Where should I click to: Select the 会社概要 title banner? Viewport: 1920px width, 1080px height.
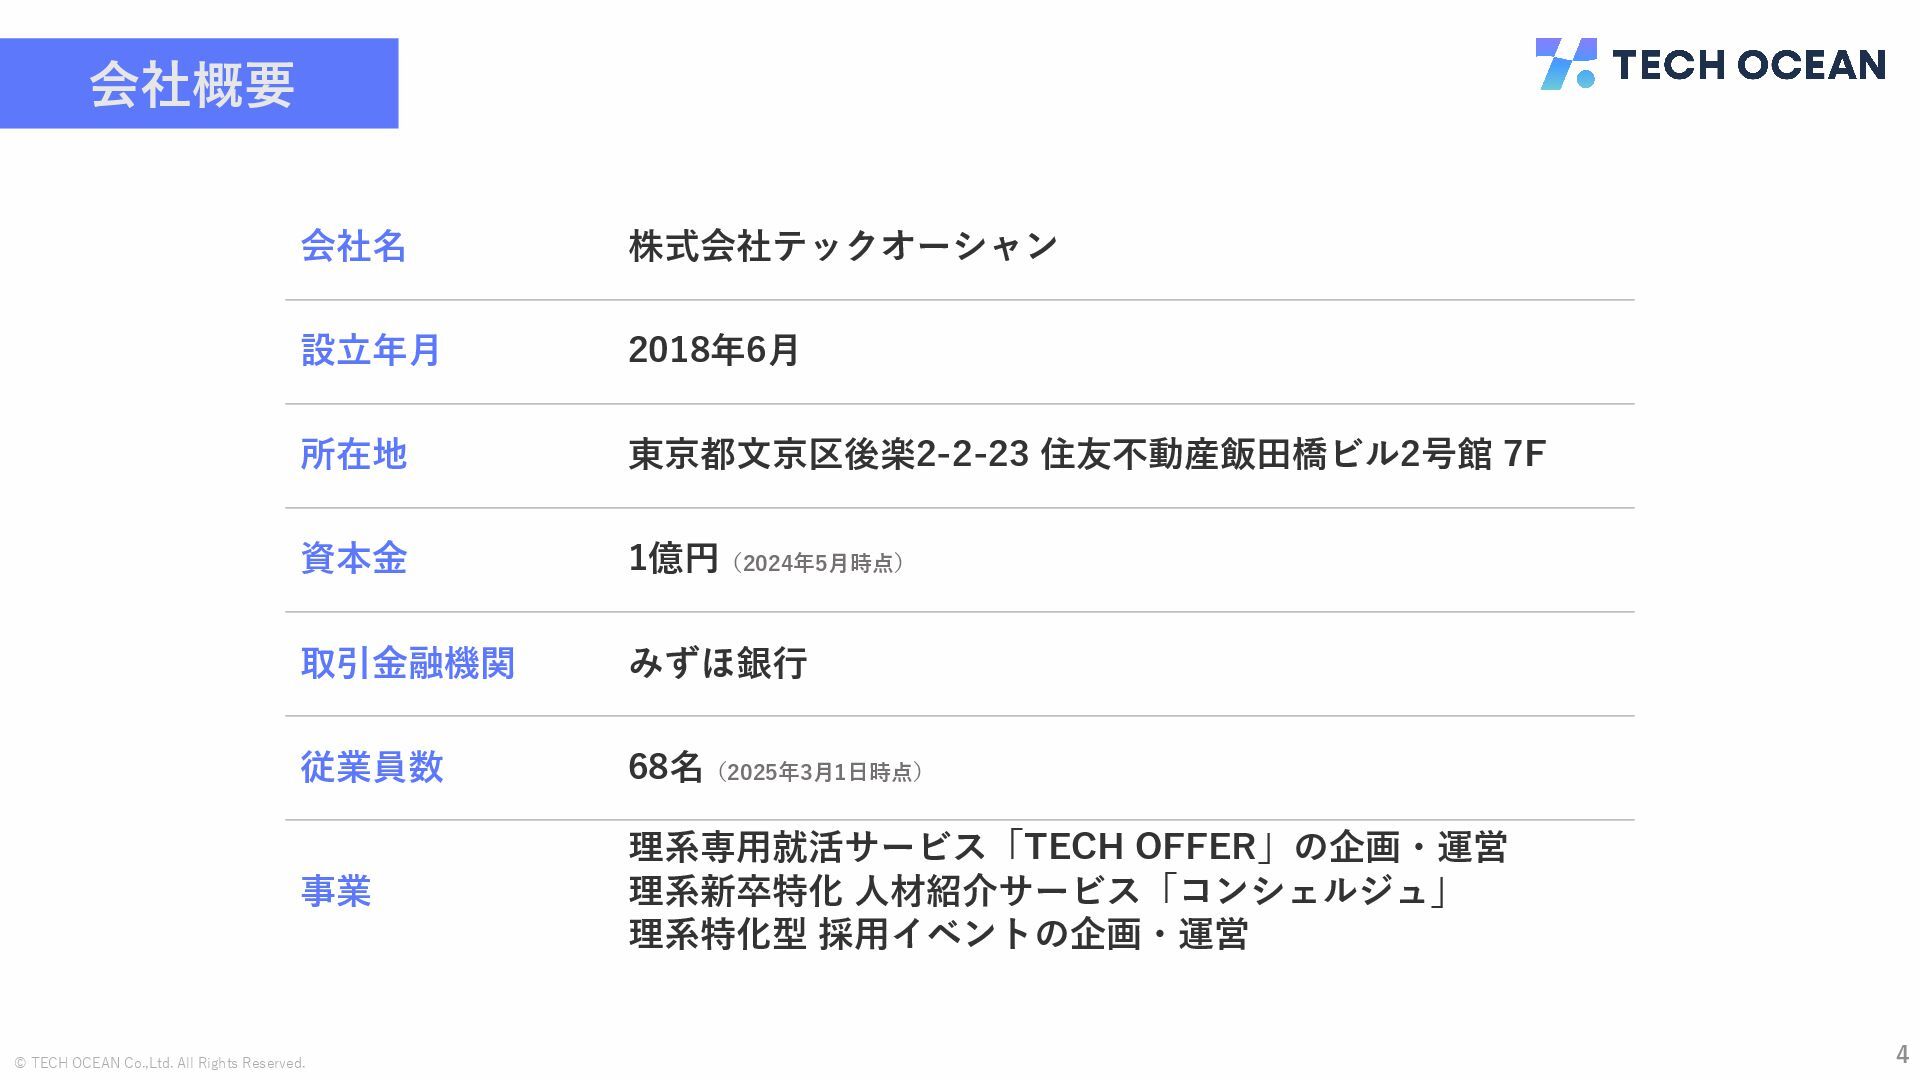tap(199, 83)
